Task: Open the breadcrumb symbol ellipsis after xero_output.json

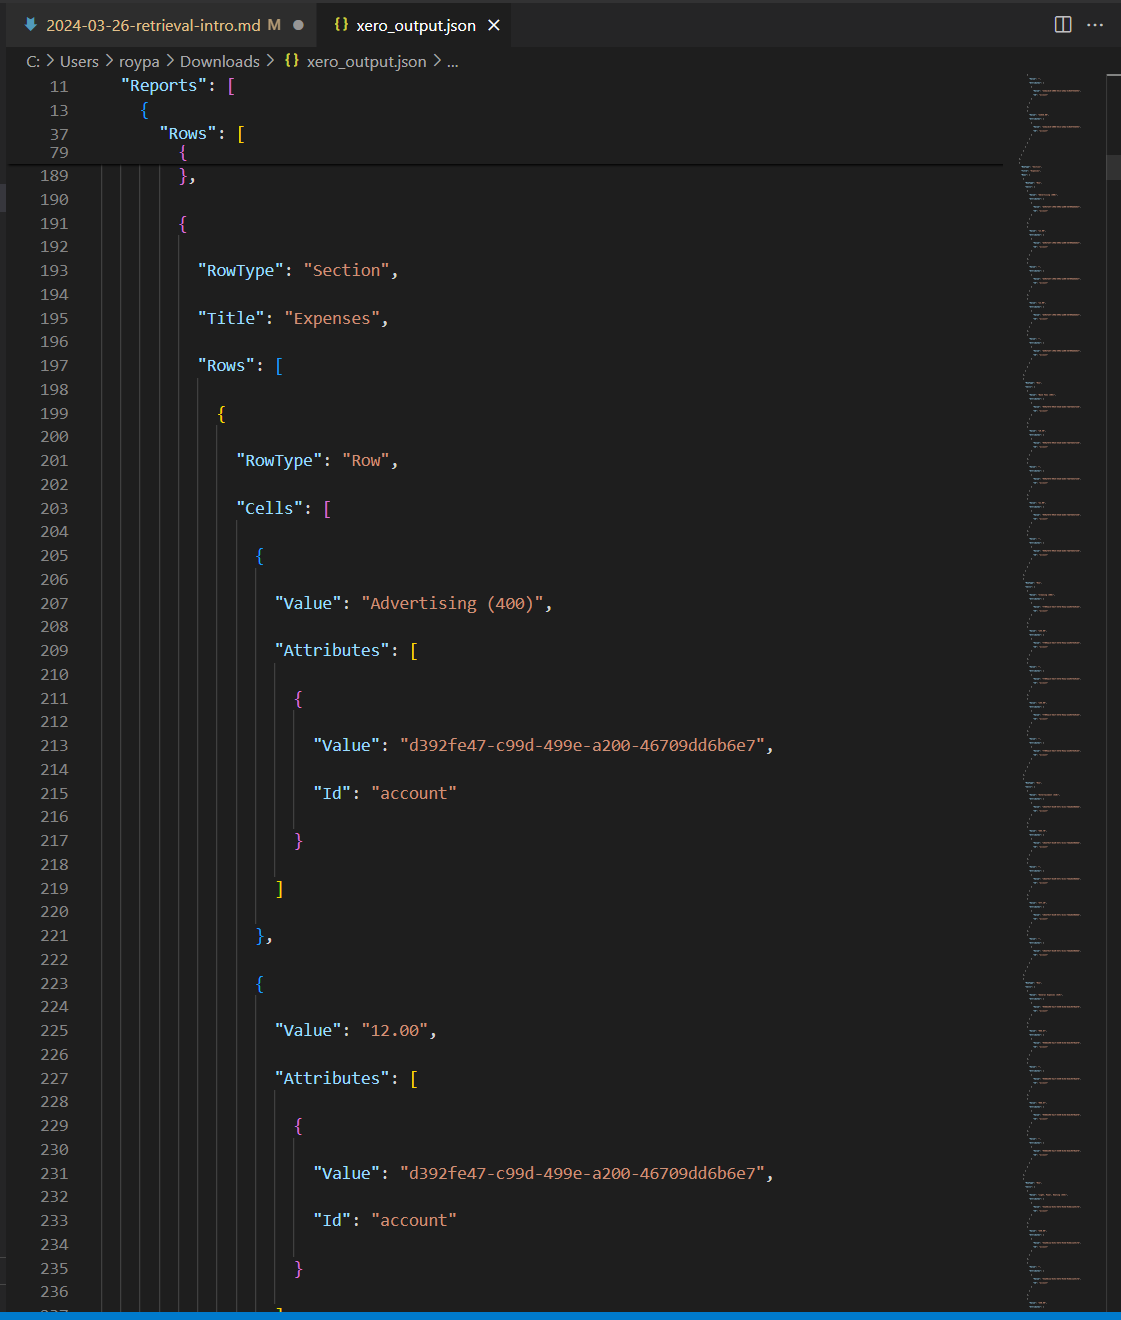Action: 452,61
